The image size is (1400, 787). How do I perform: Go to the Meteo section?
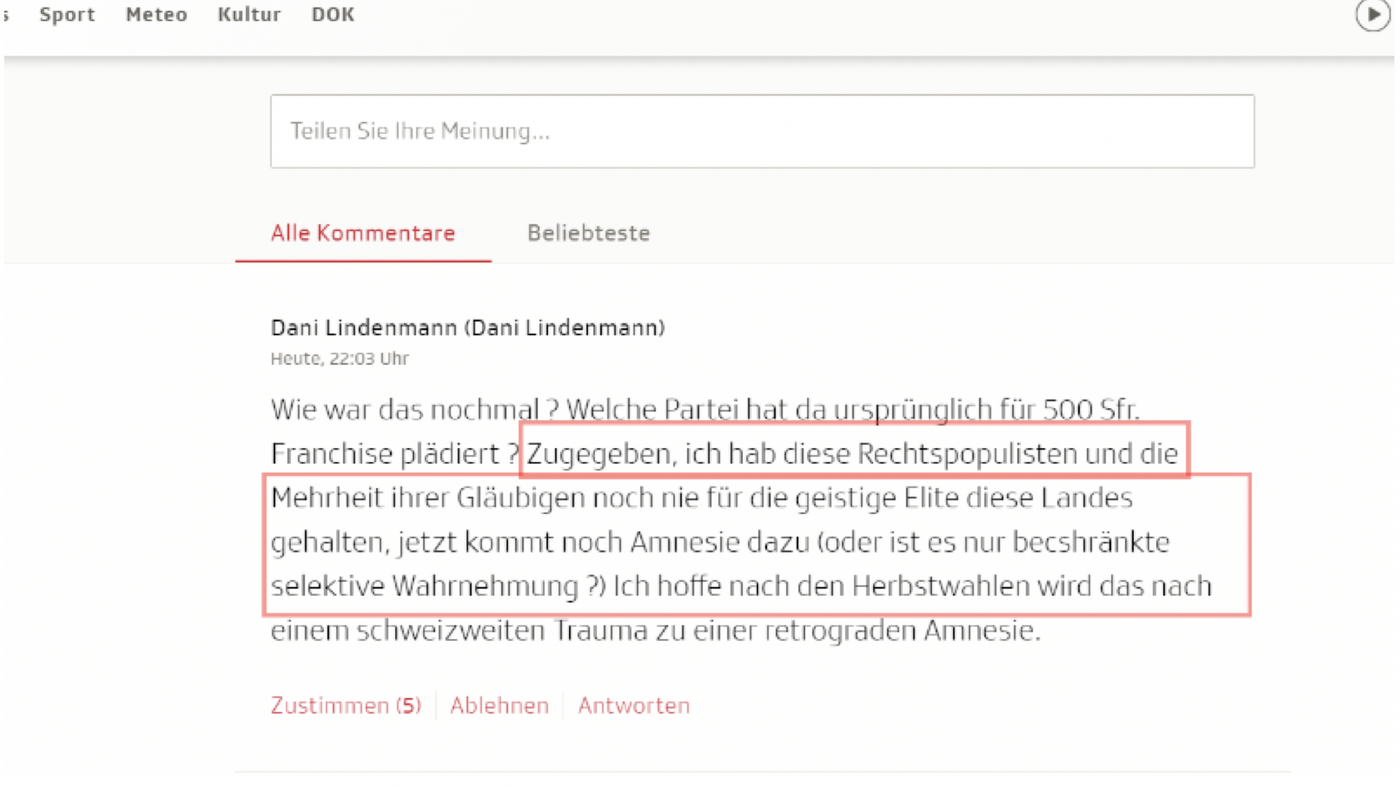click(156, 15)
